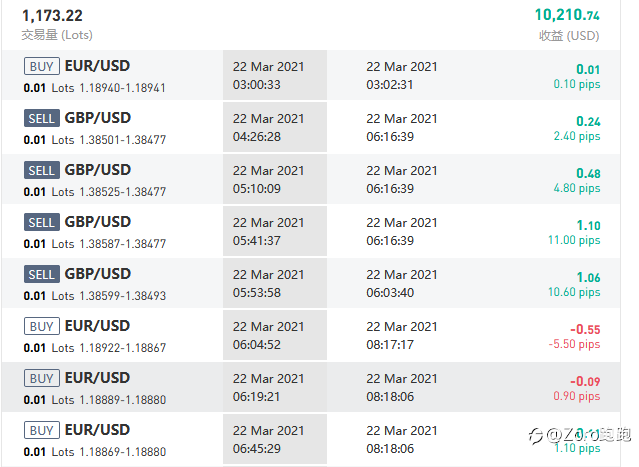Select the 11.00 pips result
Viewport: 639px width, 467px height.
pos(574,240)
